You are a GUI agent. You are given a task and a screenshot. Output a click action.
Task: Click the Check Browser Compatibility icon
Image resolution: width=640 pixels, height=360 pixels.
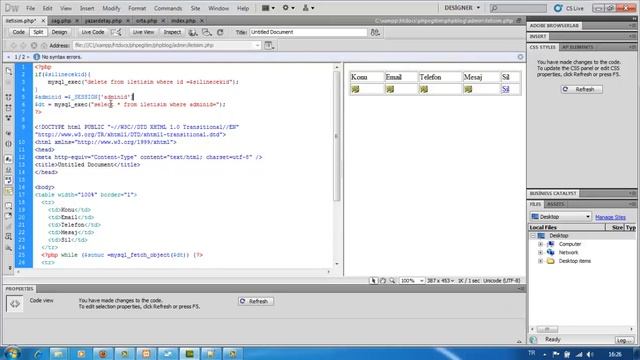117,32
